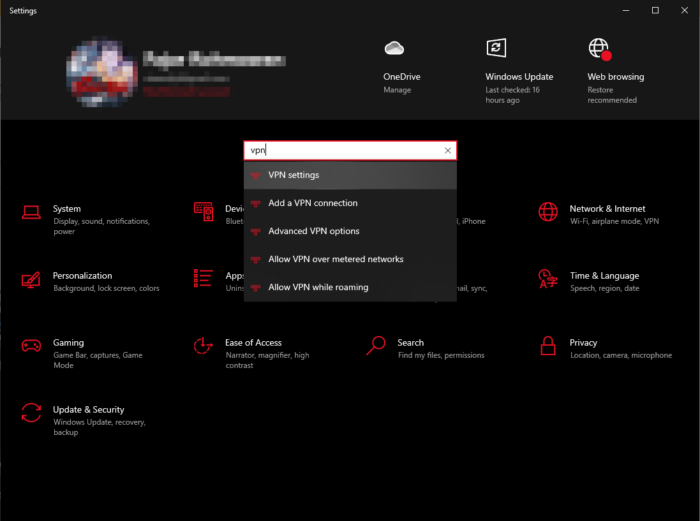Clear the search box with X
This screenshot has height=521, width=700.
point(448,150)
